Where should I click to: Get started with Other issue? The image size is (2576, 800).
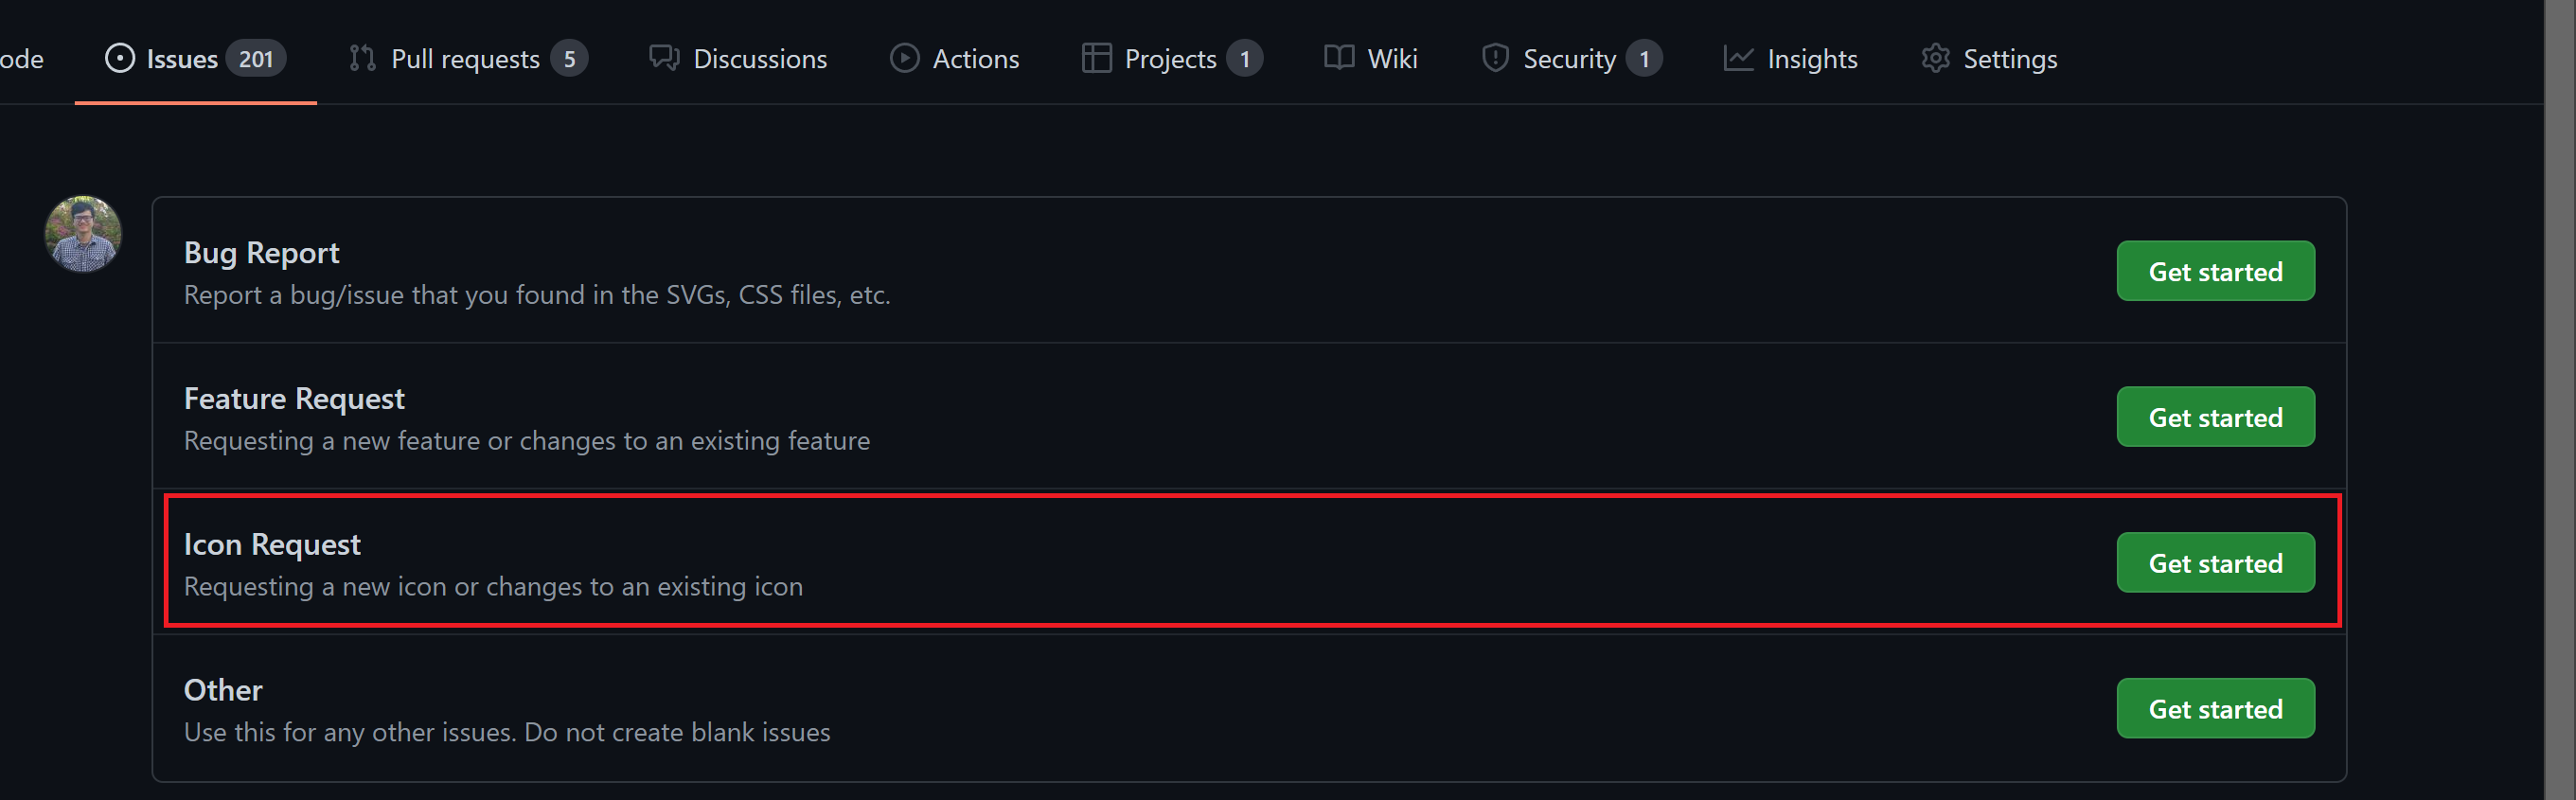[2214, 709]
